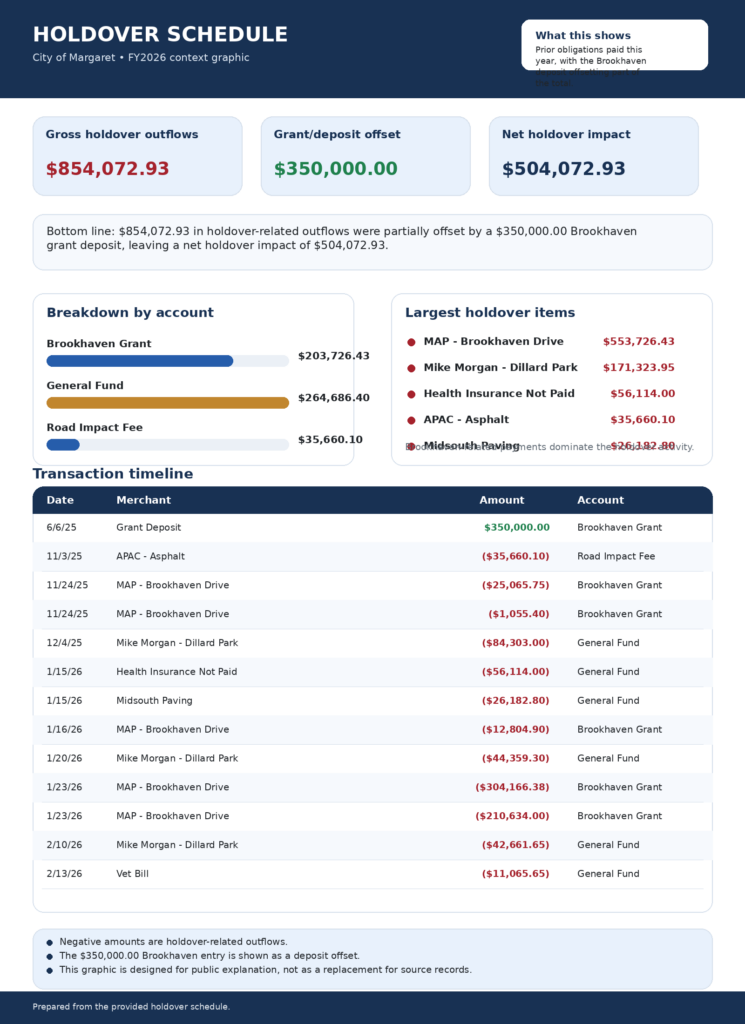Click the Road Impact Fee progress bar
Image resolution: width=745 pixels, height=1024 pixels.
click(x=63, y=445)
